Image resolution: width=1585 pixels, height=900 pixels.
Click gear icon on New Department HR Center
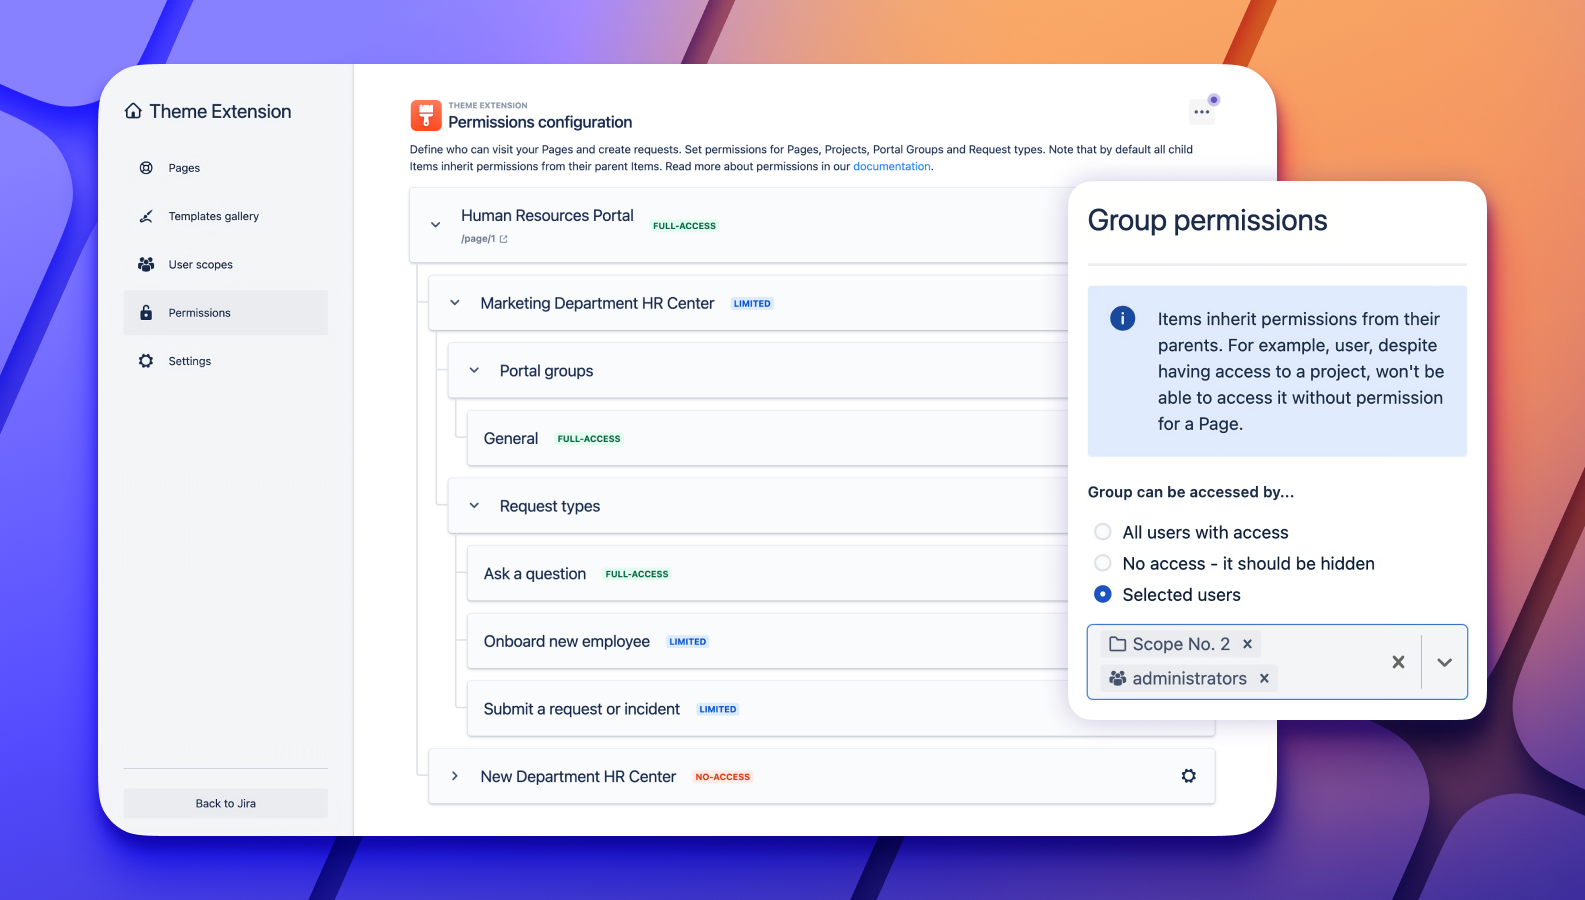1189,776
